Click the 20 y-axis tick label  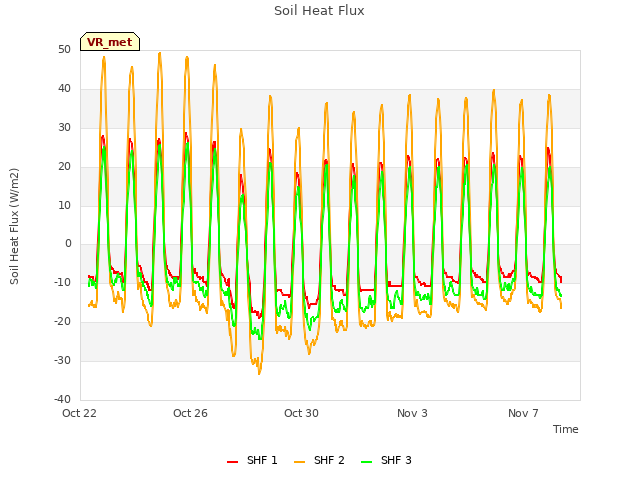[64, 167]
